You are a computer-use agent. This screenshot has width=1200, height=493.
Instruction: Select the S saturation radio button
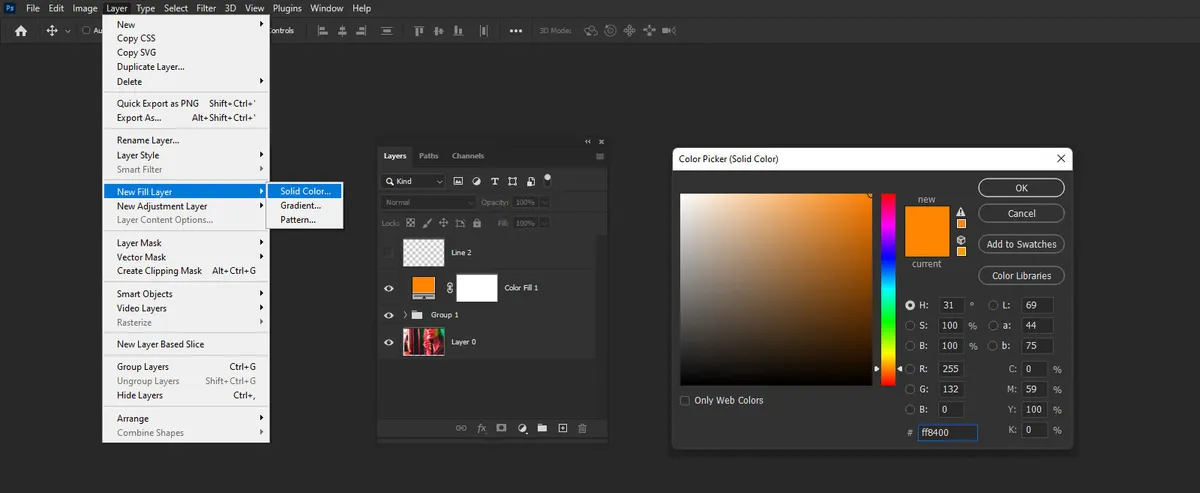click(910, 325)
